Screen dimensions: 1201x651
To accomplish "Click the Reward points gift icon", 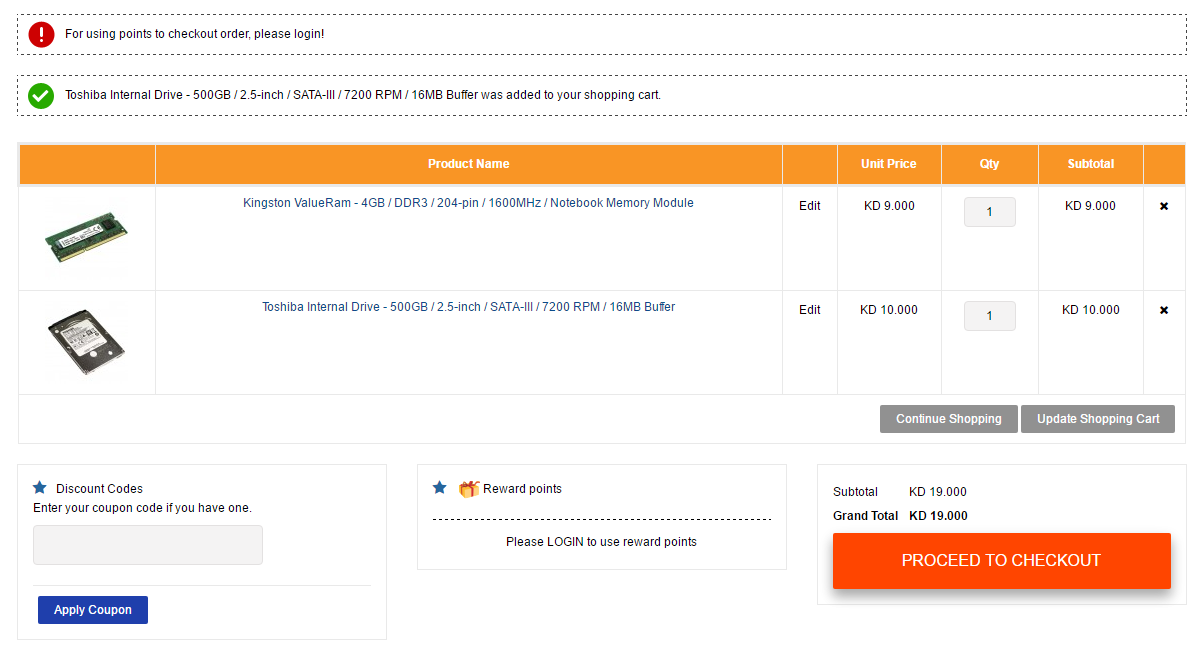I will [469, 489].
